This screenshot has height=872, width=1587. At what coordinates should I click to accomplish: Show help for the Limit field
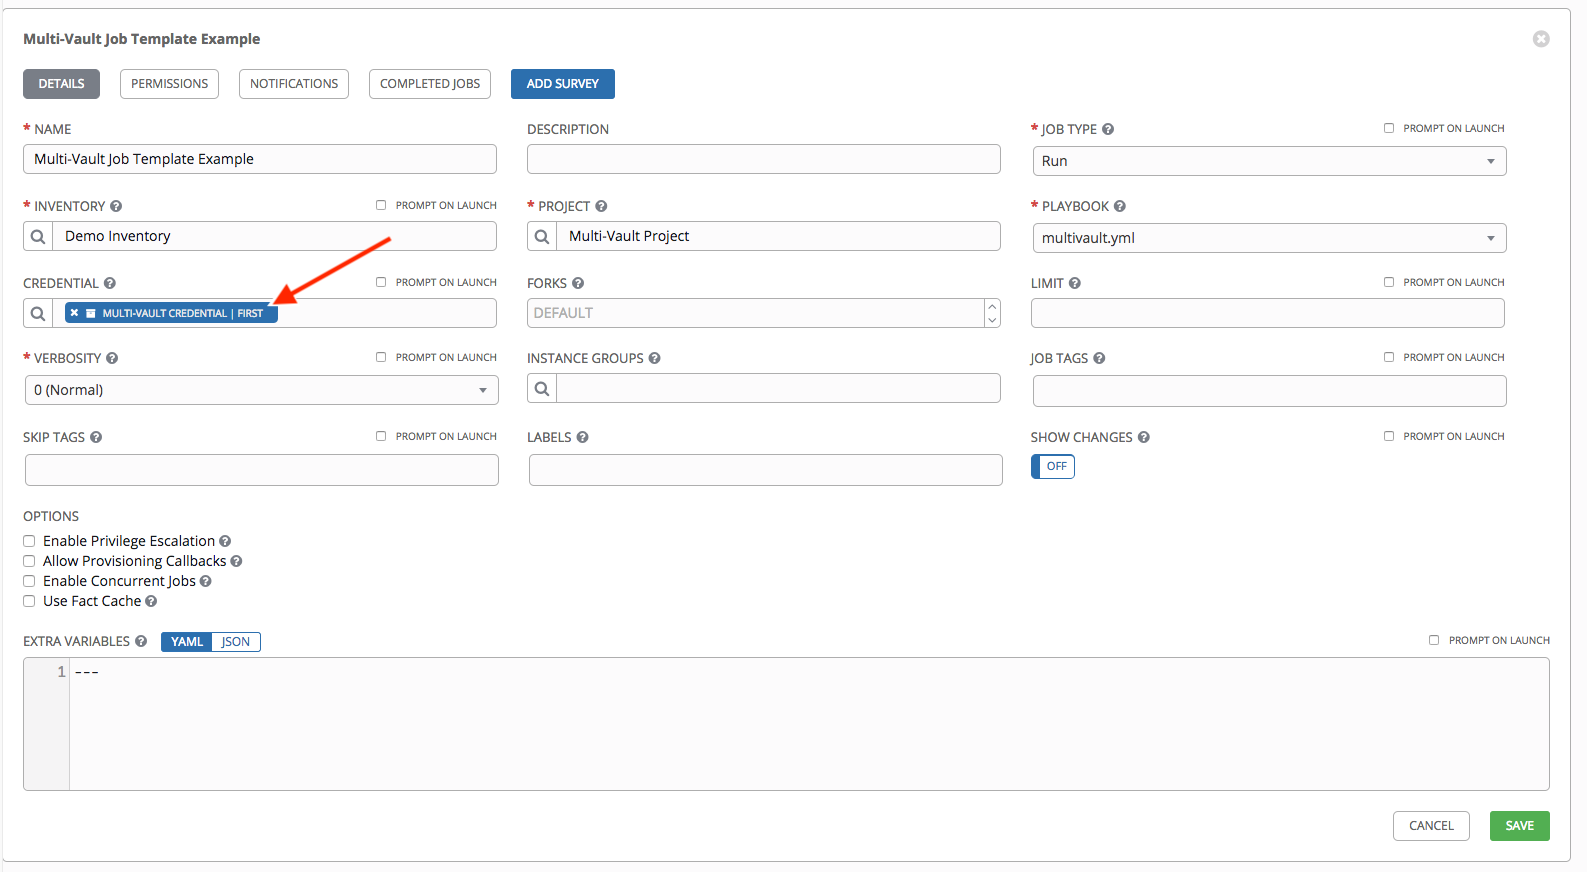(x=1075, y=283)
